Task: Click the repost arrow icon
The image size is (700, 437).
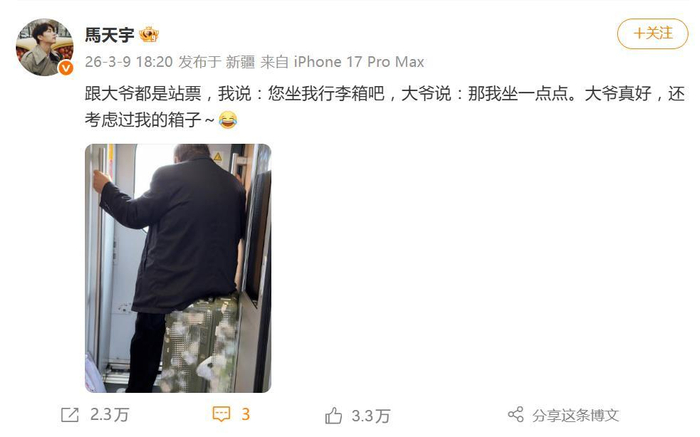Action: click(70, 415)
